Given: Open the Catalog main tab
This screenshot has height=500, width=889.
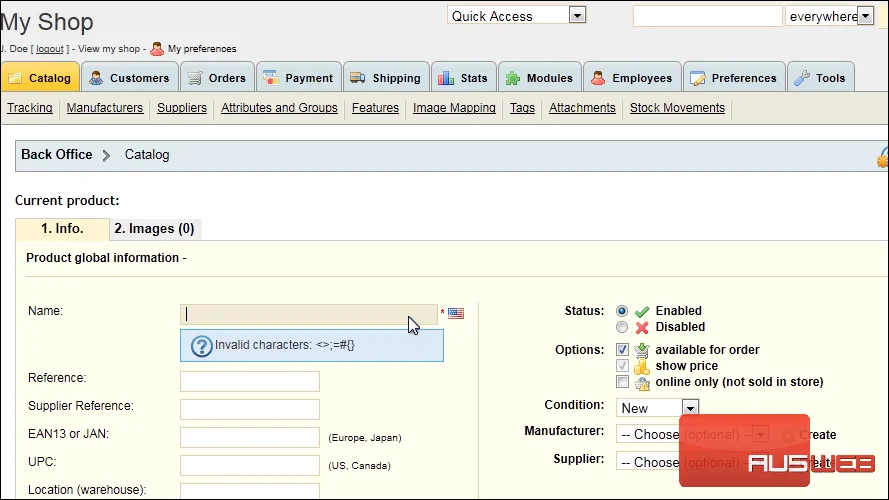Looking at the screenshot, I should [x=40, y=77].
